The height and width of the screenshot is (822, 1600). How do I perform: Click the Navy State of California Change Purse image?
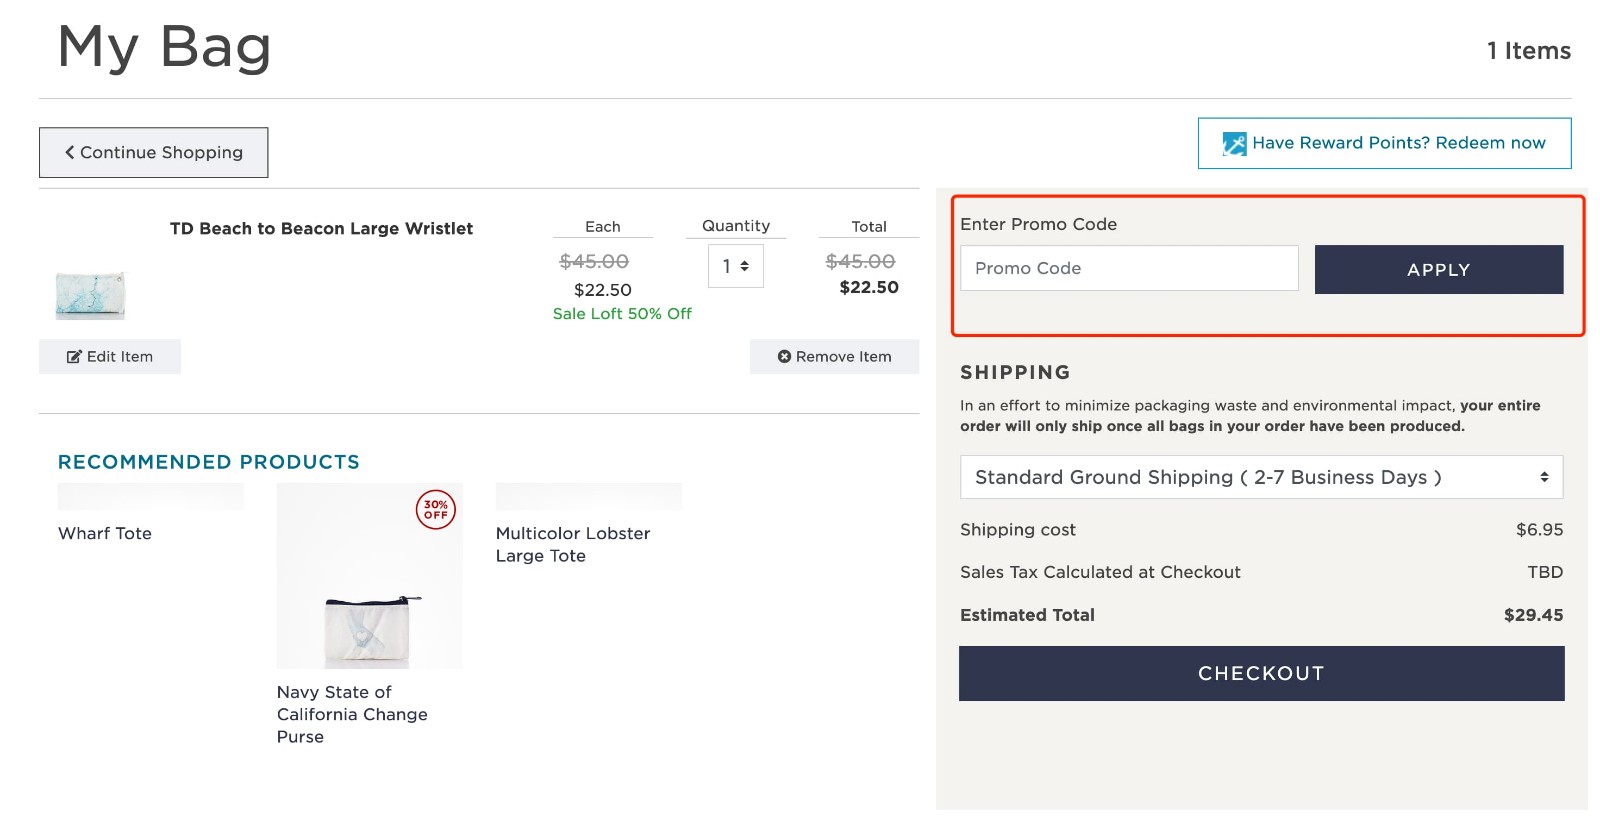369,576
